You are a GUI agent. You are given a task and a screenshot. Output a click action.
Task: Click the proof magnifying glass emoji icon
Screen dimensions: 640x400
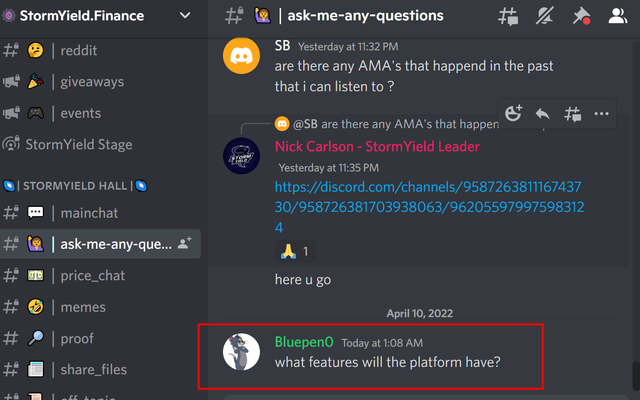(36, 338)
